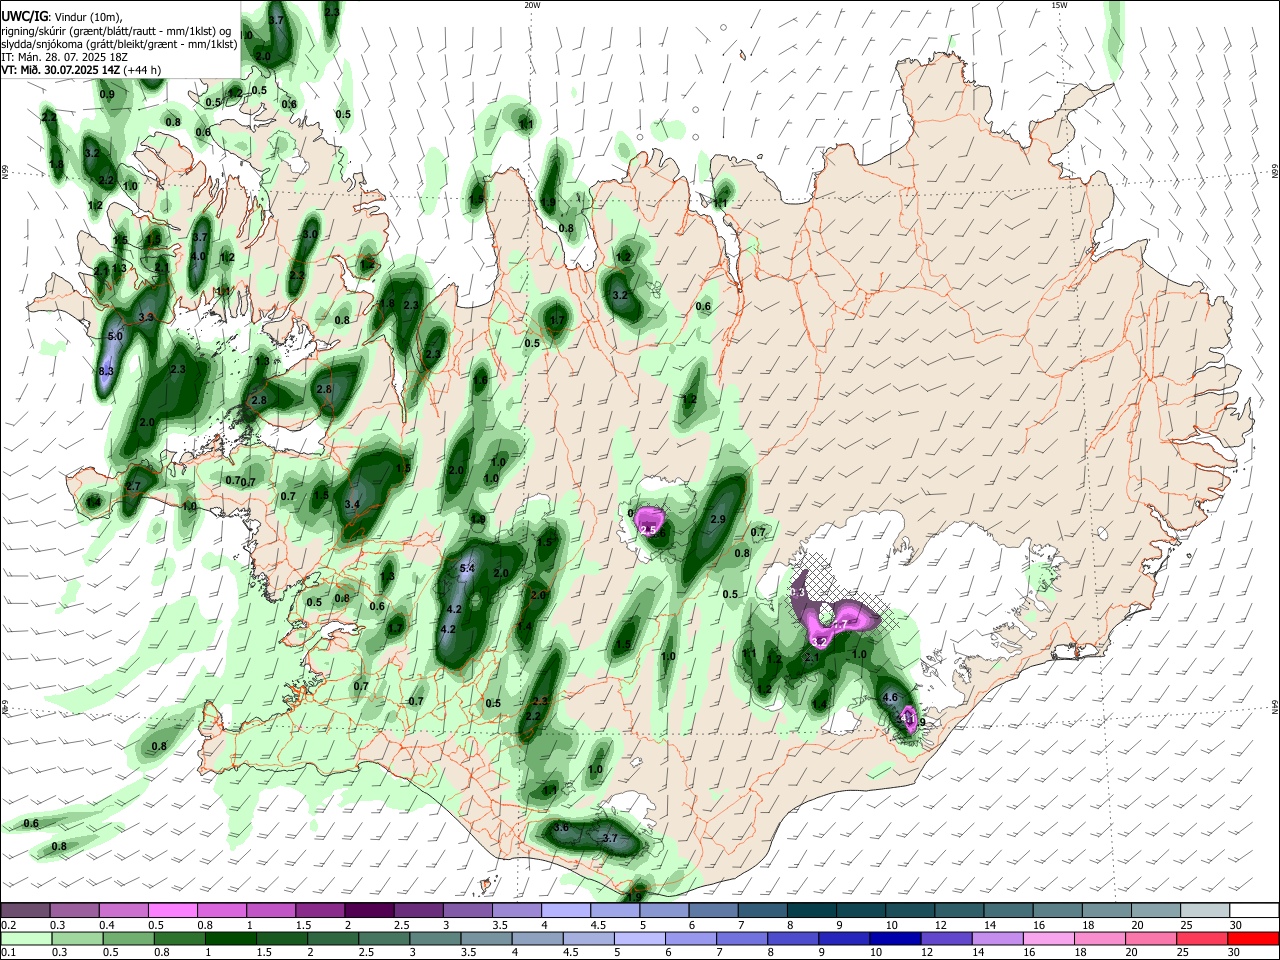The height and width of the screenshot is (960, 1280).
Task: Click the 2.9 precipitation value on the map
Action: [717, 520]
